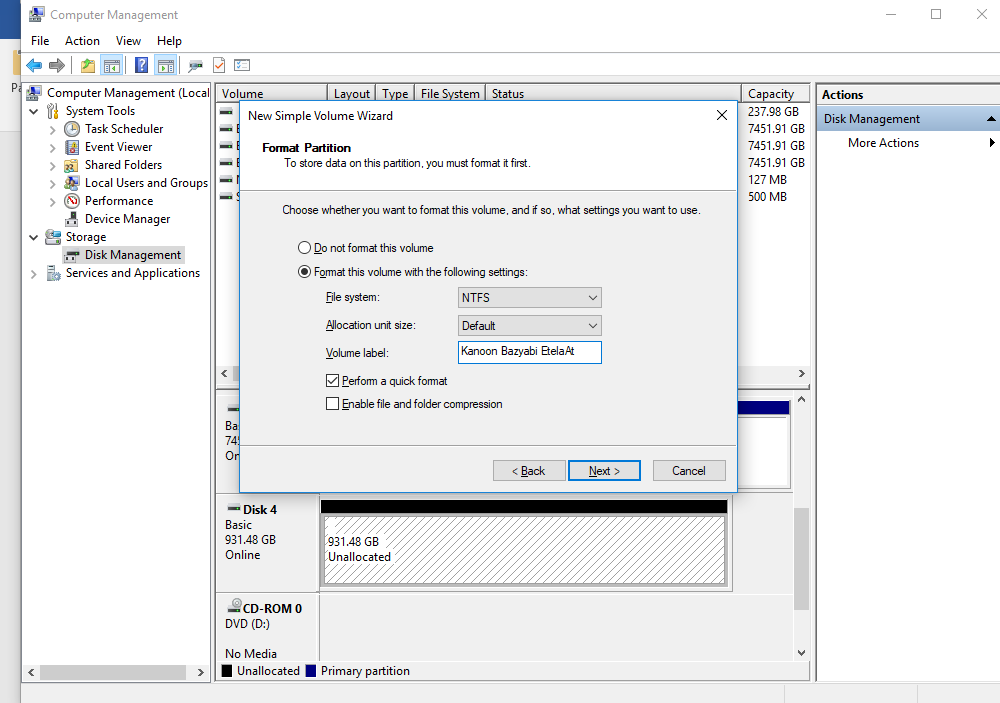
Task: Open the Action menu
Action: point(82,41)
